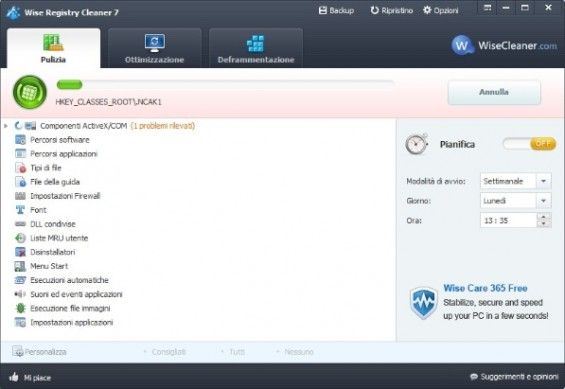Image resolution: width=565 pixels, height=389 pixels.
Task: Select the Disinstallatori text
Action: (53, 252)
